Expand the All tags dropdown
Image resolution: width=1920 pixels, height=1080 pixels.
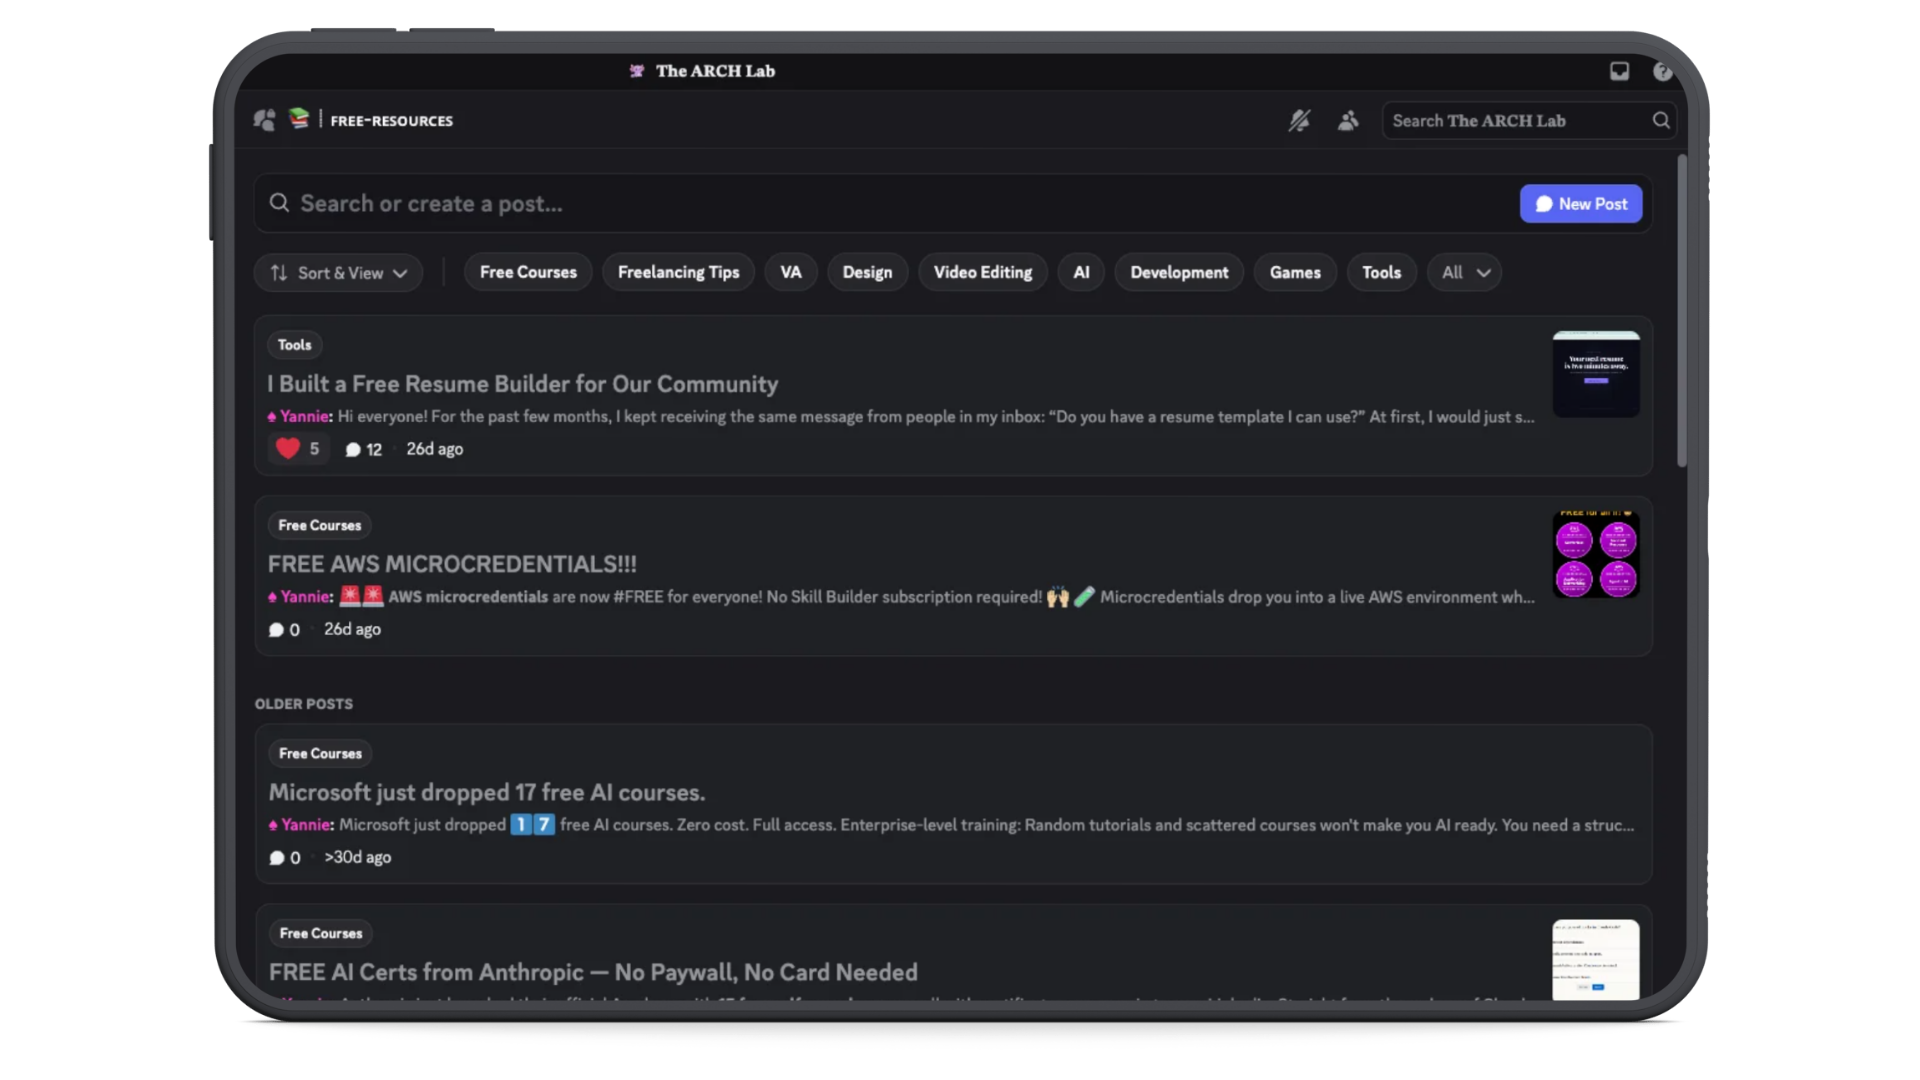tap(1465, 273)
